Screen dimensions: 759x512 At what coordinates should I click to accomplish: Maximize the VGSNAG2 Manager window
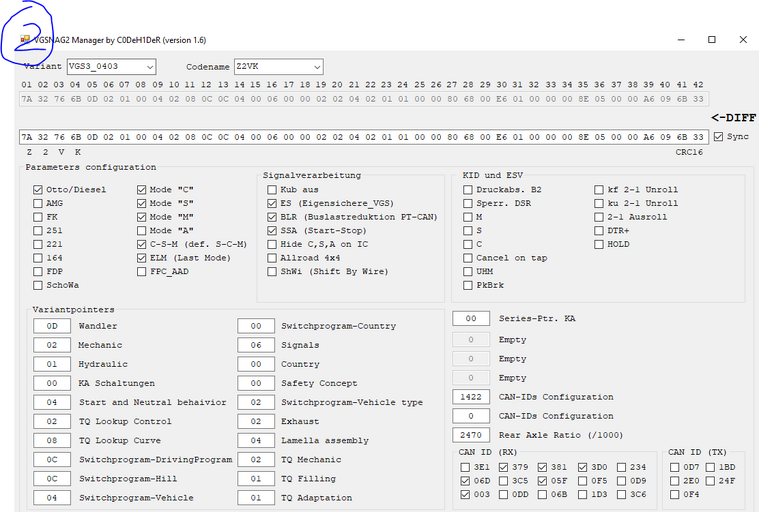[x=711, y=40]
